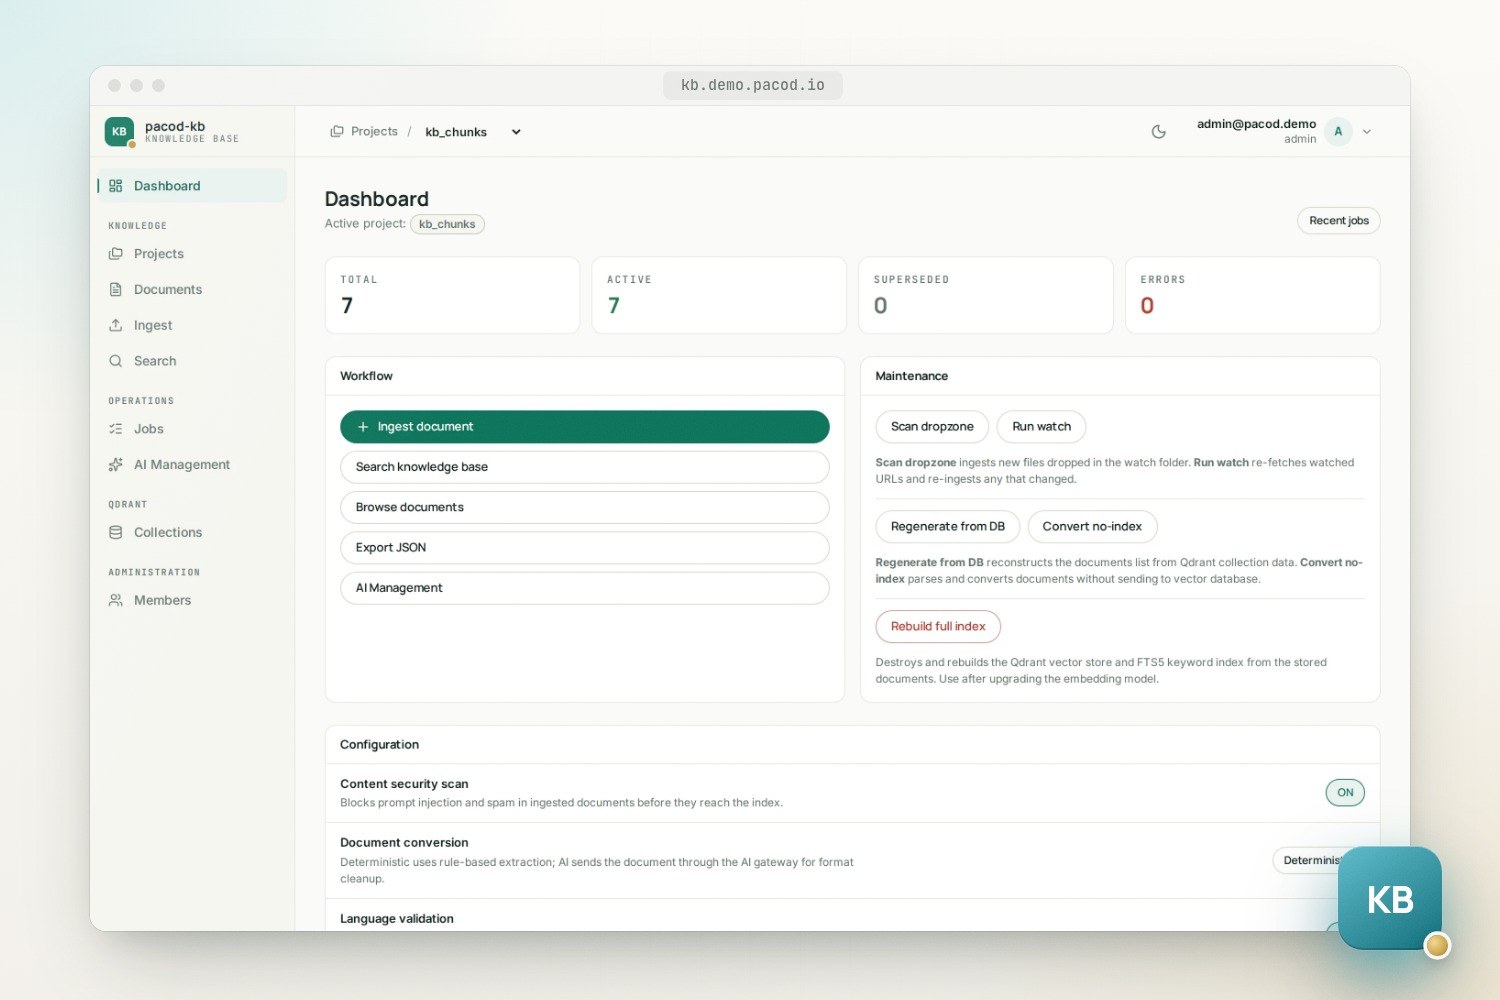Click the Dashboard grid icon in sidebar
Image resolution: width=1500 pixels, height=1000 pixels.
click(x=116, y=186)
